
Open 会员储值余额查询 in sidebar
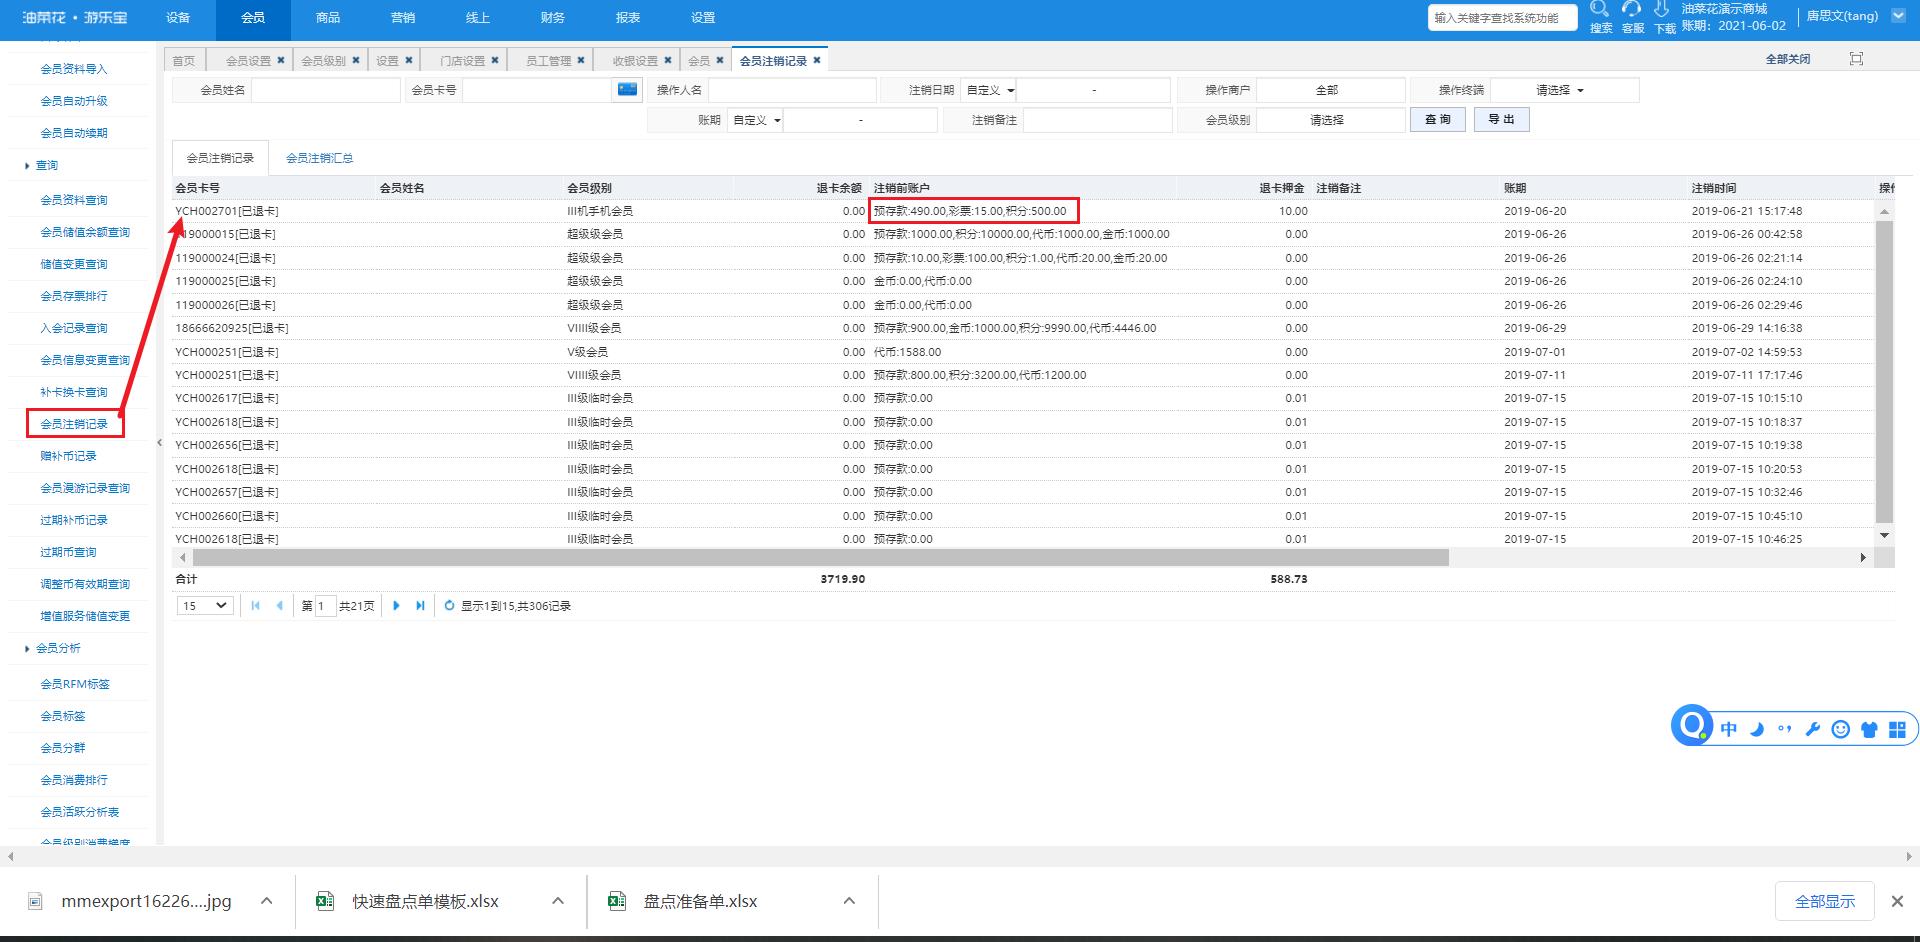point(85,232)
